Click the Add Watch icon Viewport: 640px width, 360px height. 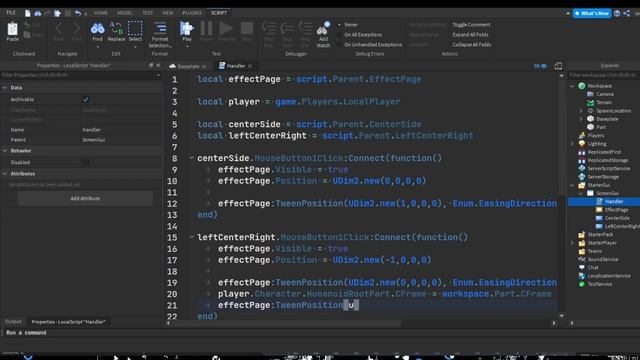[323, 29]
